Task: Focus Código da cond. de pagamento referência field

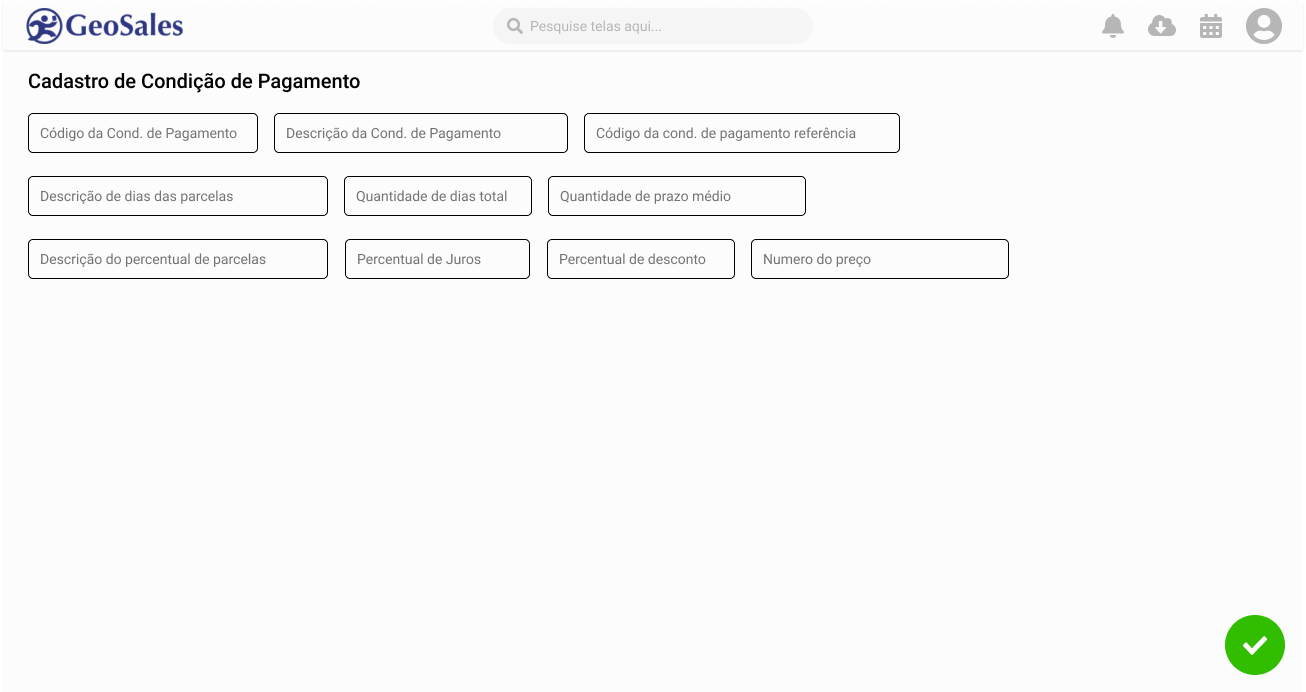Action: pyautogui.click(x=742, y=133)
